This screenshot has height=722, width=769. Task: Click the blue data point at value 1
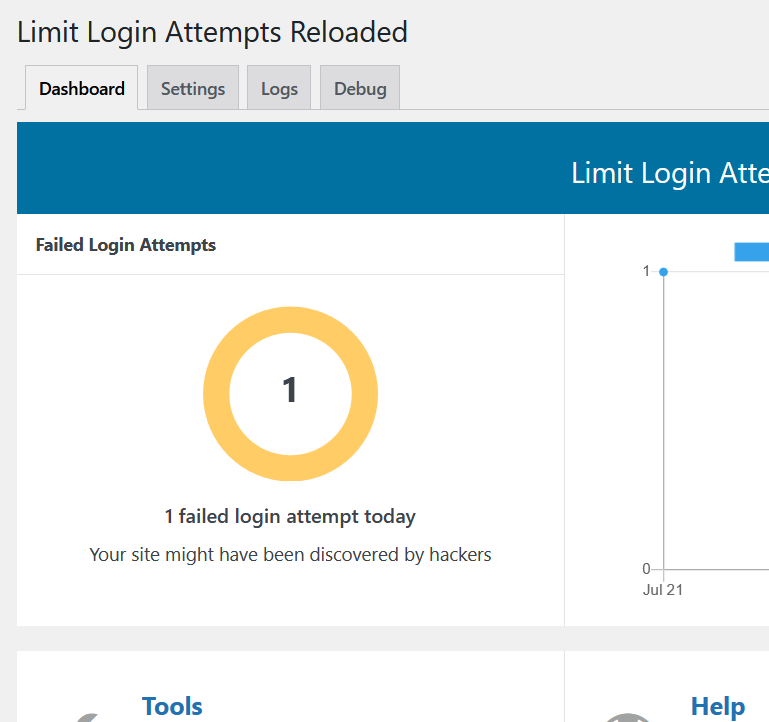[664, 272]
